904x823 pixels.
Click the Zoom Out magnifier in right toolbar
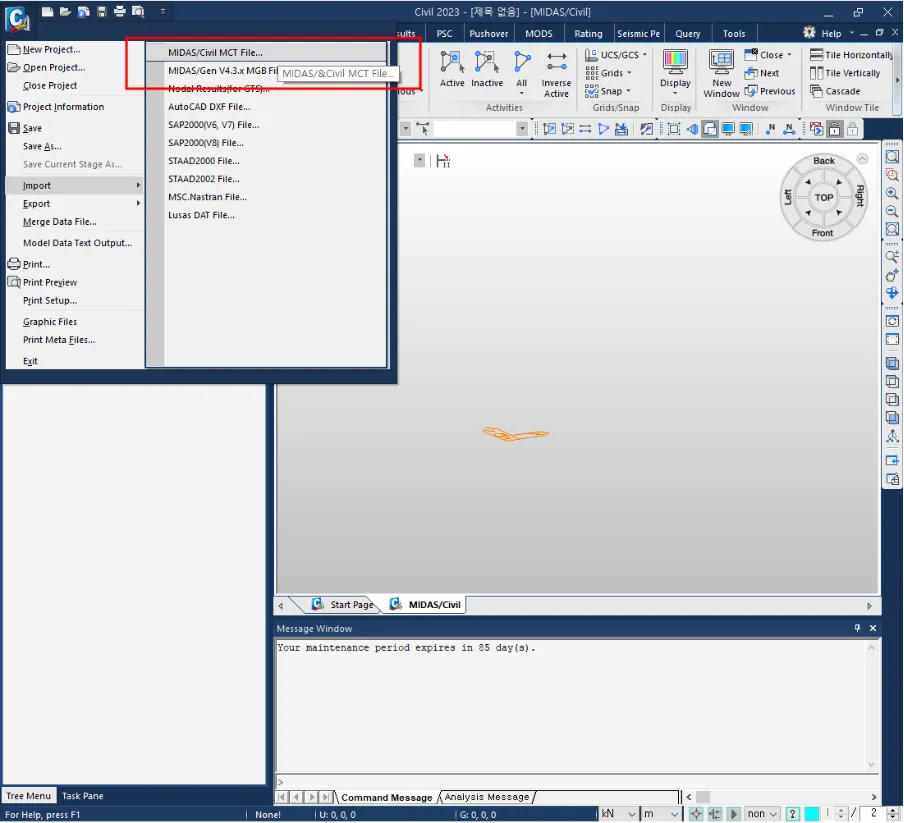click(892, 212)
